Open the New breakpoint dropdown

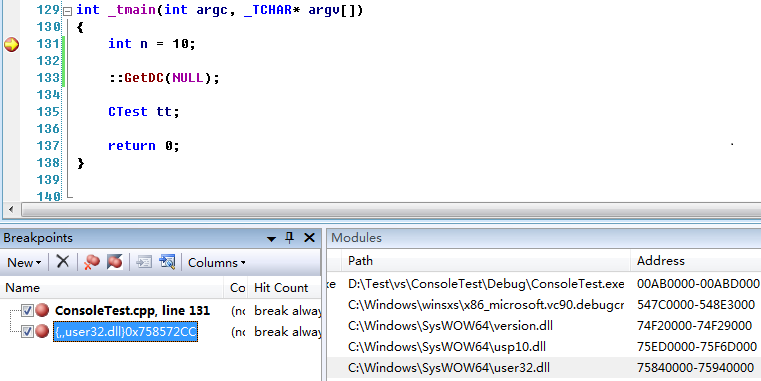(x=24, y=263)
